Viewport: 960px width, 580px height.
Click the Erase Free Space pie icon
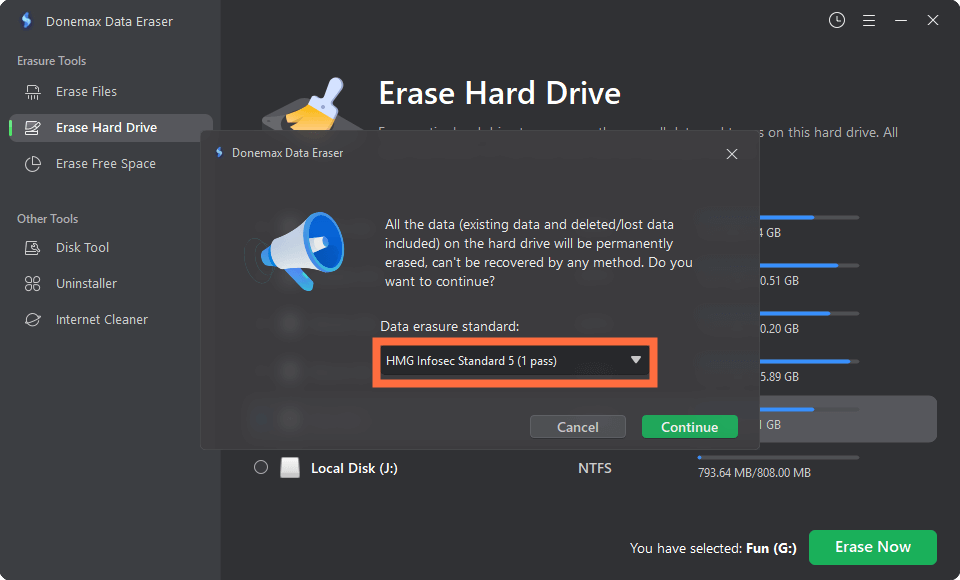point(32,164)
